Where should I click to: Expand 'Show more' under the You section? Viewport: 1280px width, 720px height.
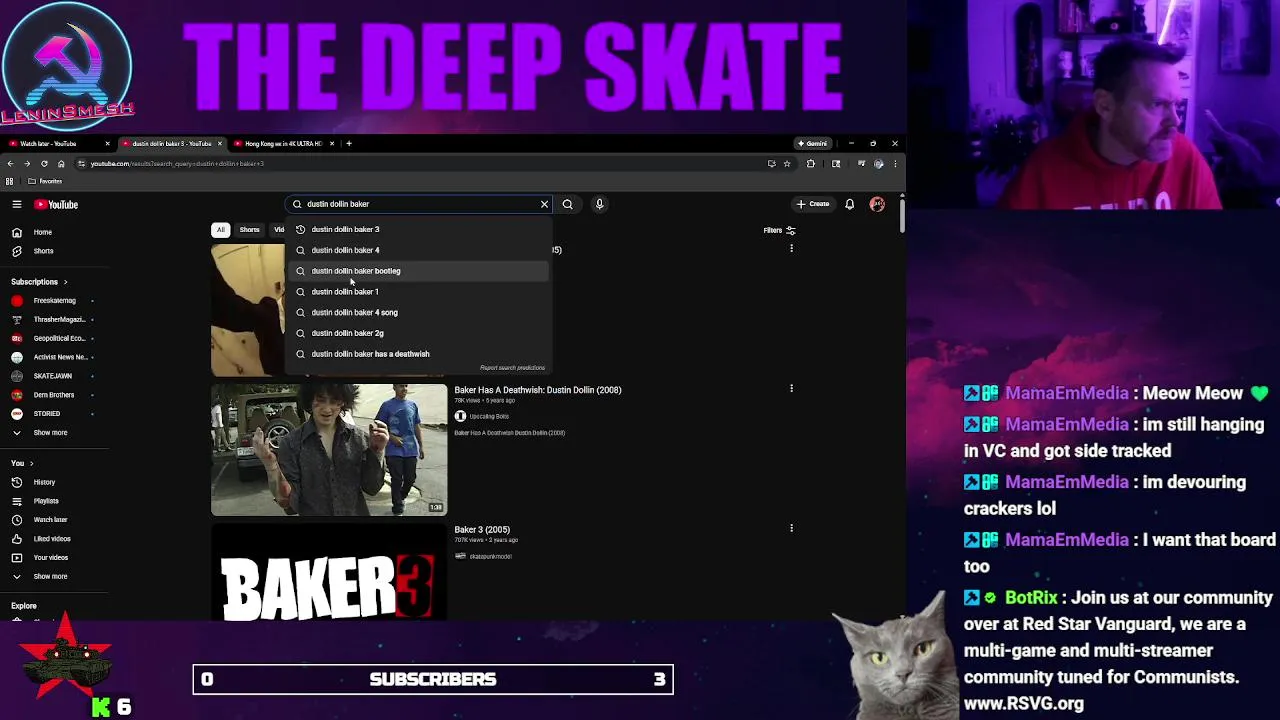[x=50, y=576]
